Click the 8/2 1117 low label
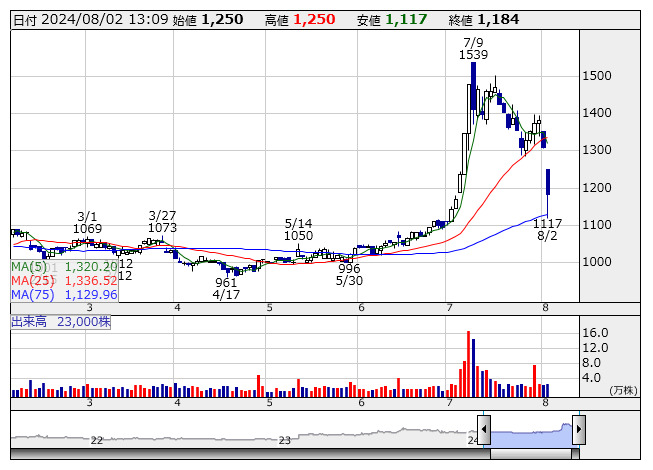Screen dimensions: 653x470 (x=547, y=230)
